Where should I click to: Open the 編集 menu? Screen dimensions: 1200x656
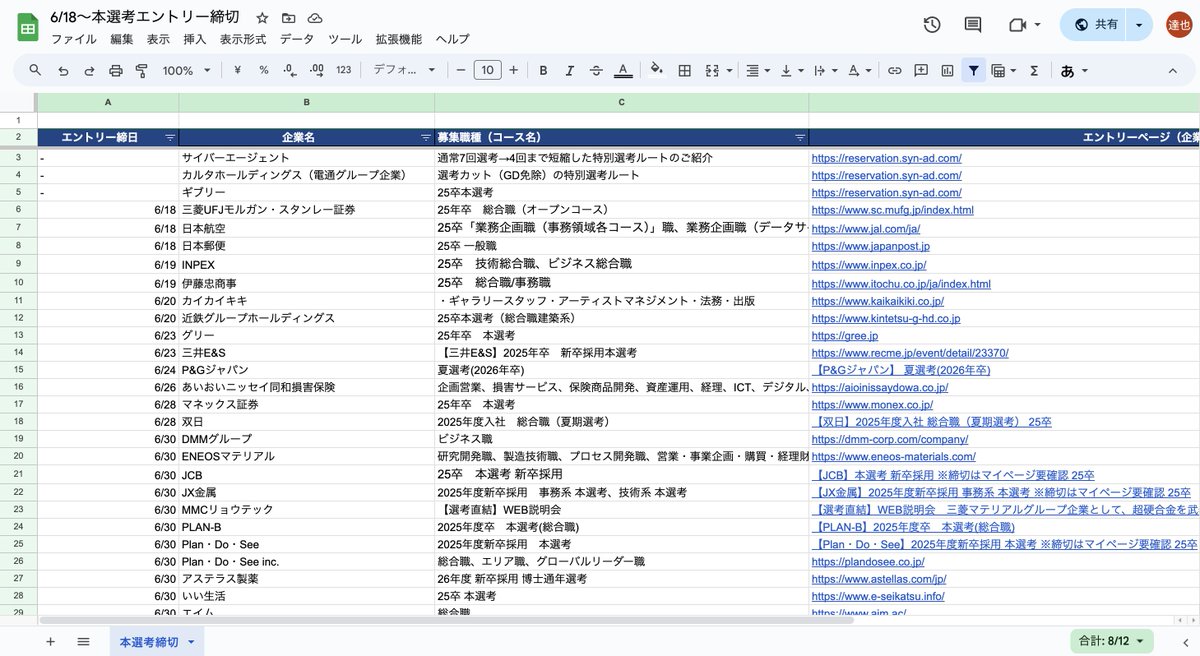click(x=122, y=39)
